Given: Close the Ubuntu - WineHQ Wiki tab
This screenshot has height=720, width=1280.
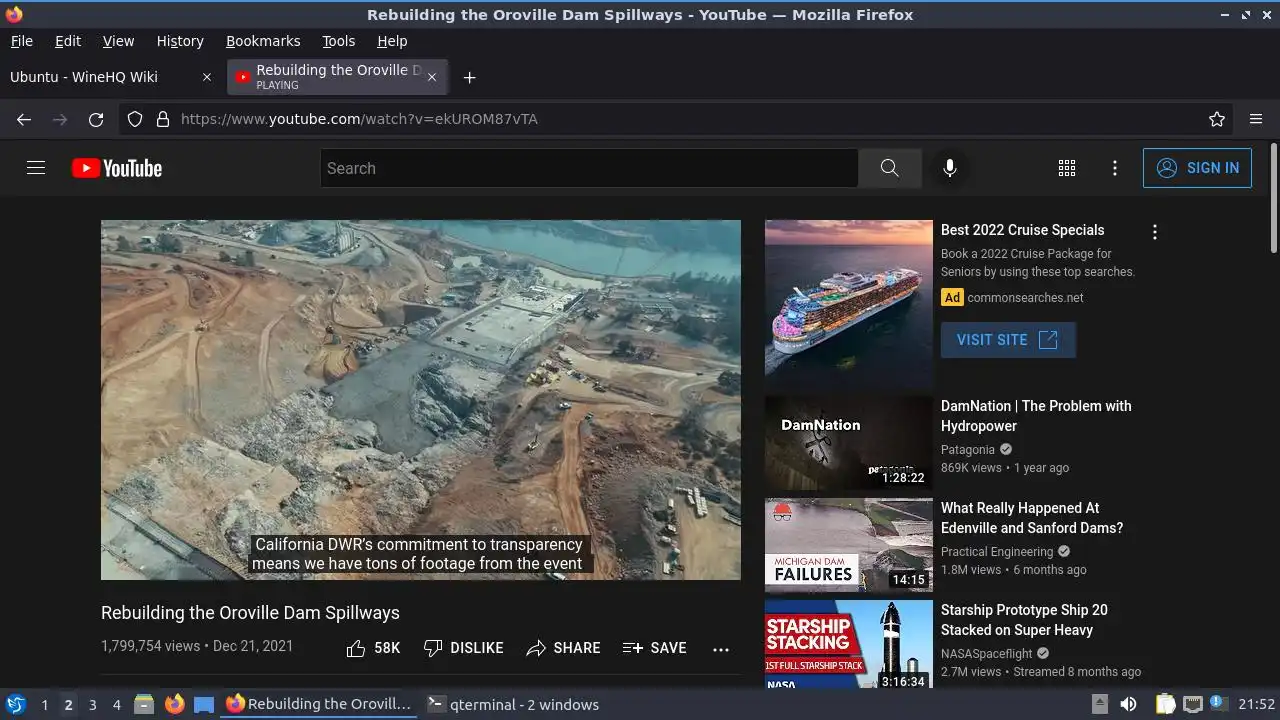Looking at the screenshot, I should [x=207, y=77].
